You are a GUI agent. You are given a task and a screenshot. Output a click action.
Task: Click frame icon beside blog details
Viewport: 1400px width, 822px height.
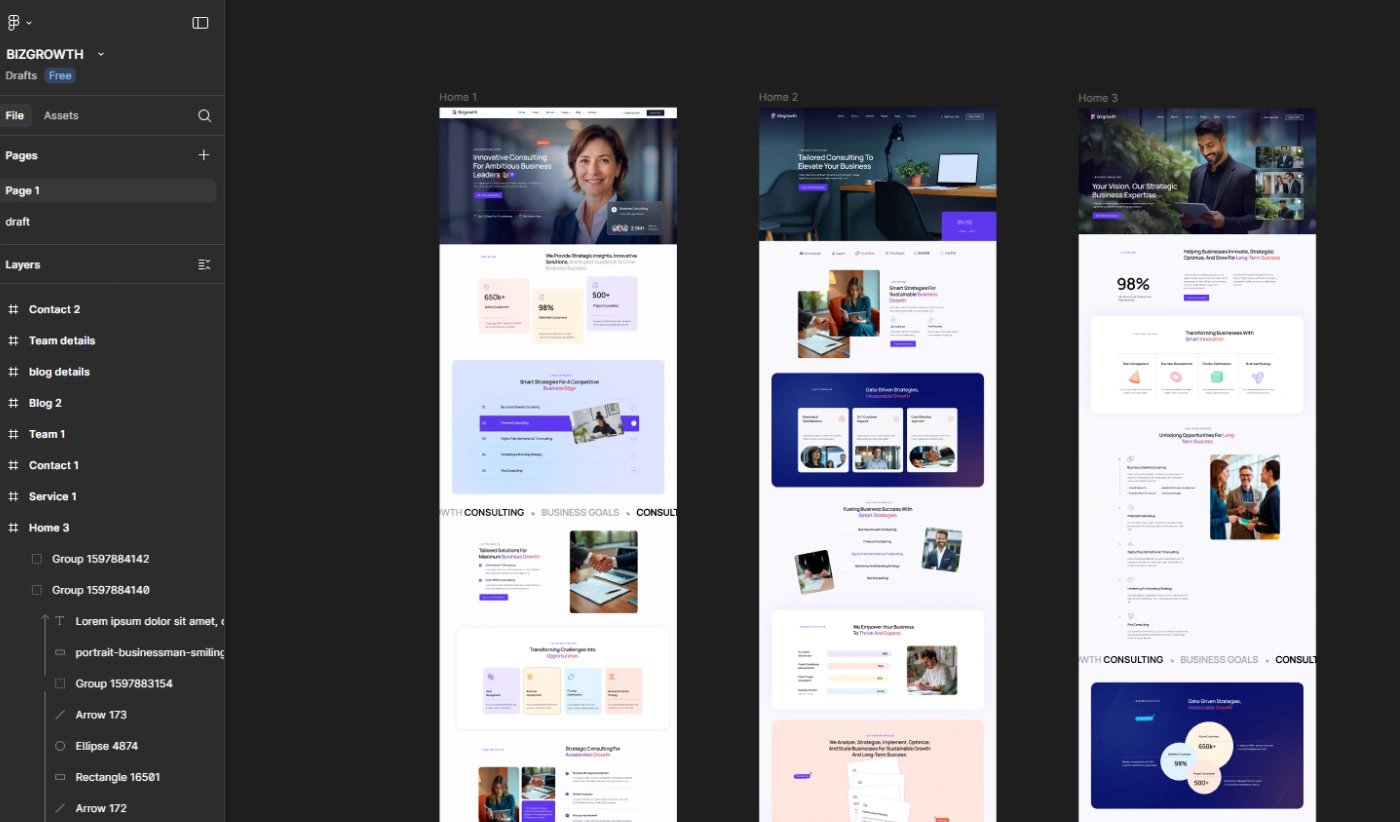coord(14,372)
